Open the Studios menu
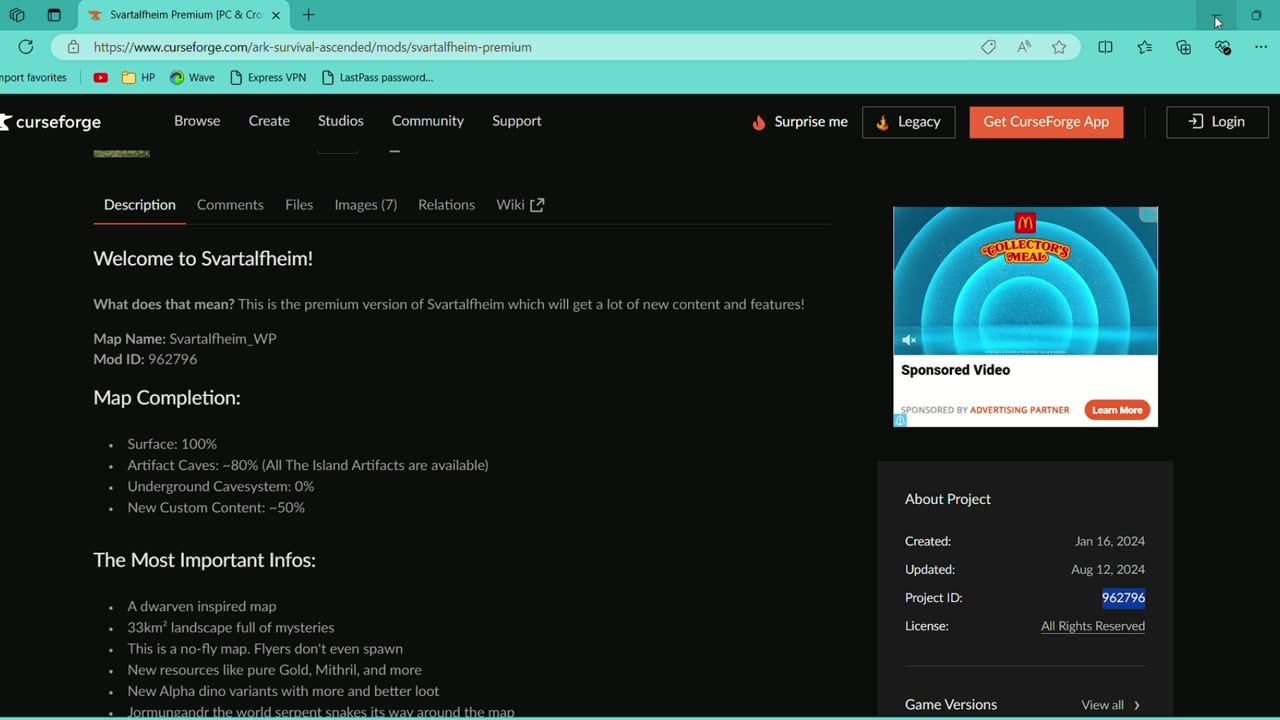 coord(341,121)
